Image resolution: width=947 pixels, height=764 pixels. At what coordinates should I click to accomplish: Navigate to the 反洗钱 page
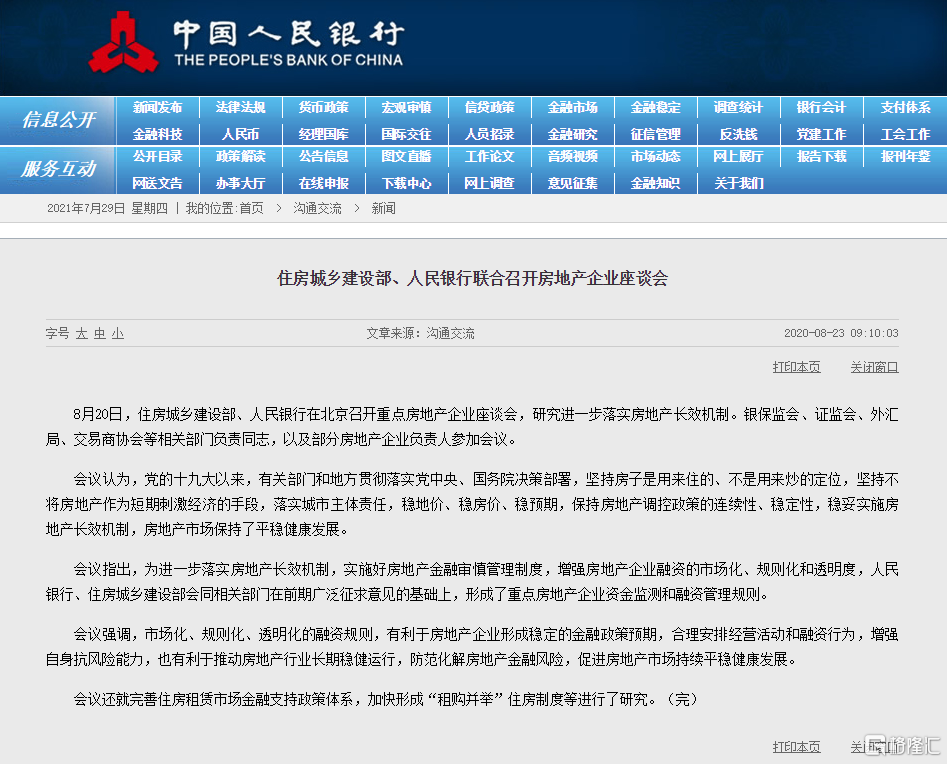point(738,134)
